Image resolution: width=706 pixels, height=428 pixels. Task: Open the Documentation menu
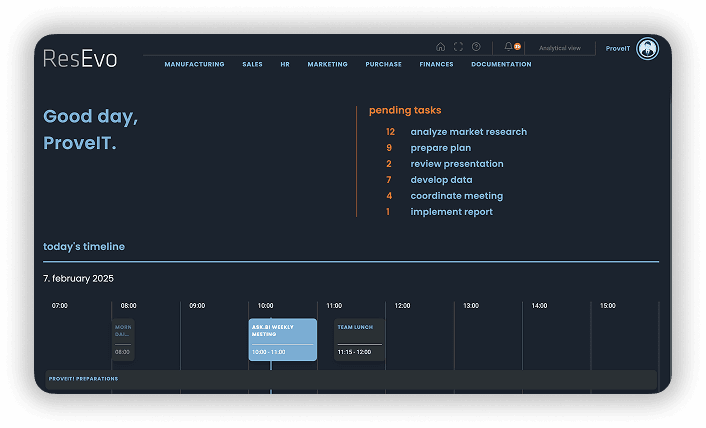coord(501,64)
